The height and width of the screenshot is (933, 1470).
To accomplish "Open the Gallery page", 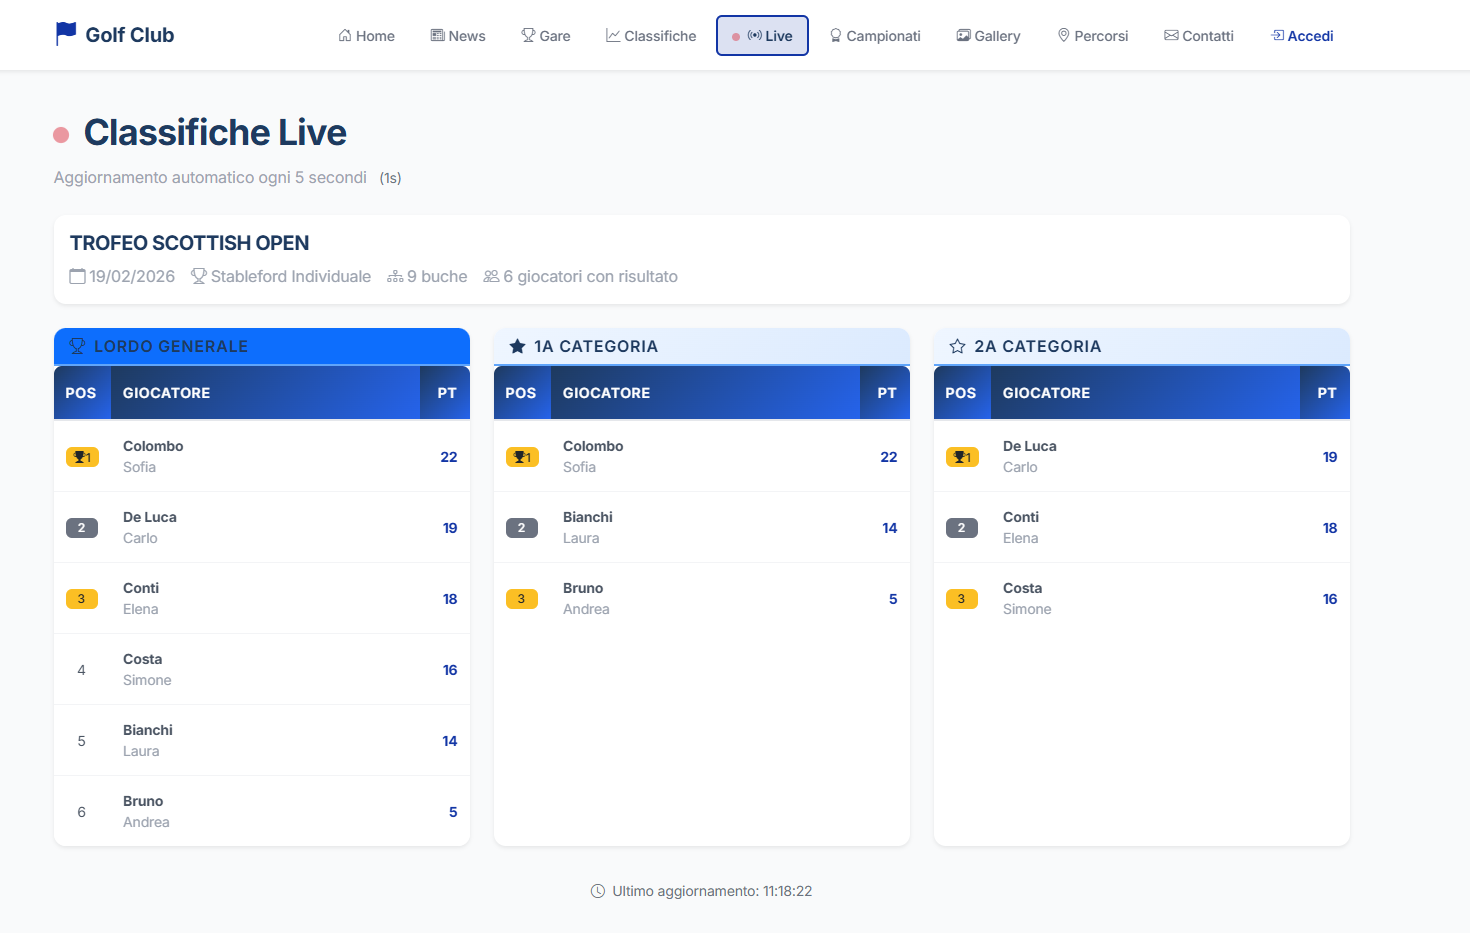I will pos(988,36).
